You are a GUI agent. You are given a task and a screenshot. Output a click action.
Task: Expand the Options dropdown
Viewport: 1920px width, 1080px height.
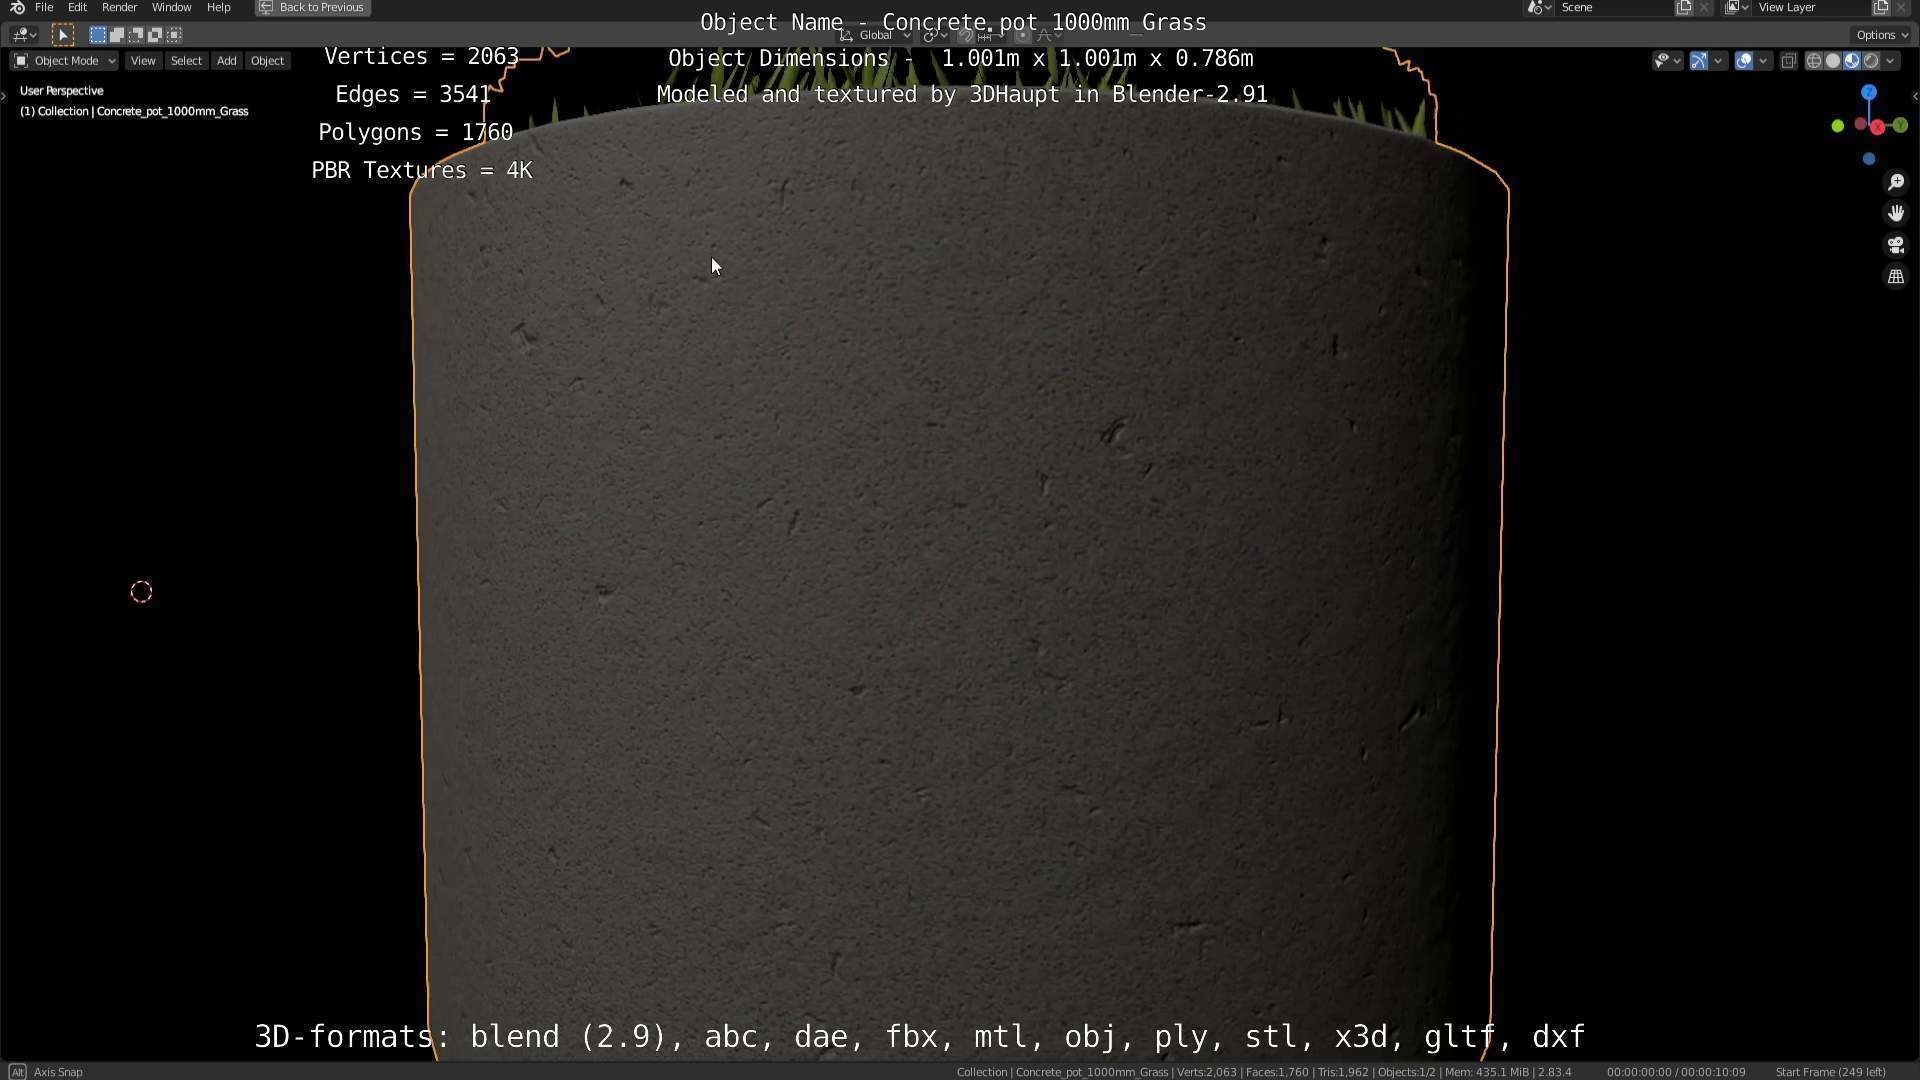coord(1881,35)
